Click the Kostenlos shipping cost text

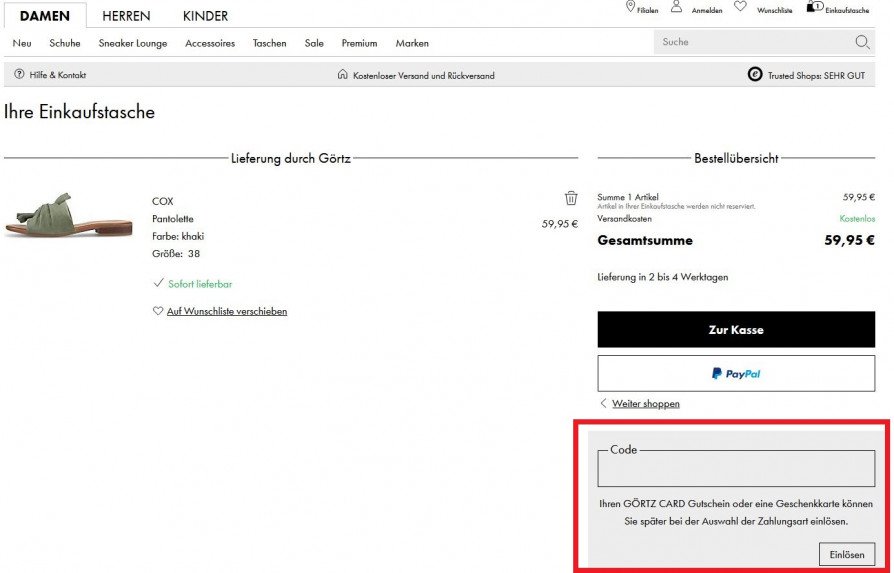point(857,218)
